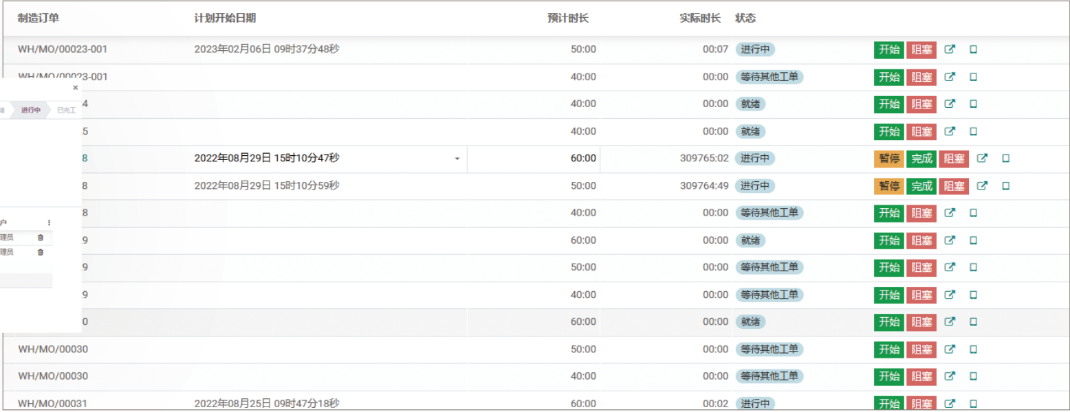Click 暂停 button for 309765:02 row
The height and width of the screenshot is (412, 1070).
pos(888,158)
